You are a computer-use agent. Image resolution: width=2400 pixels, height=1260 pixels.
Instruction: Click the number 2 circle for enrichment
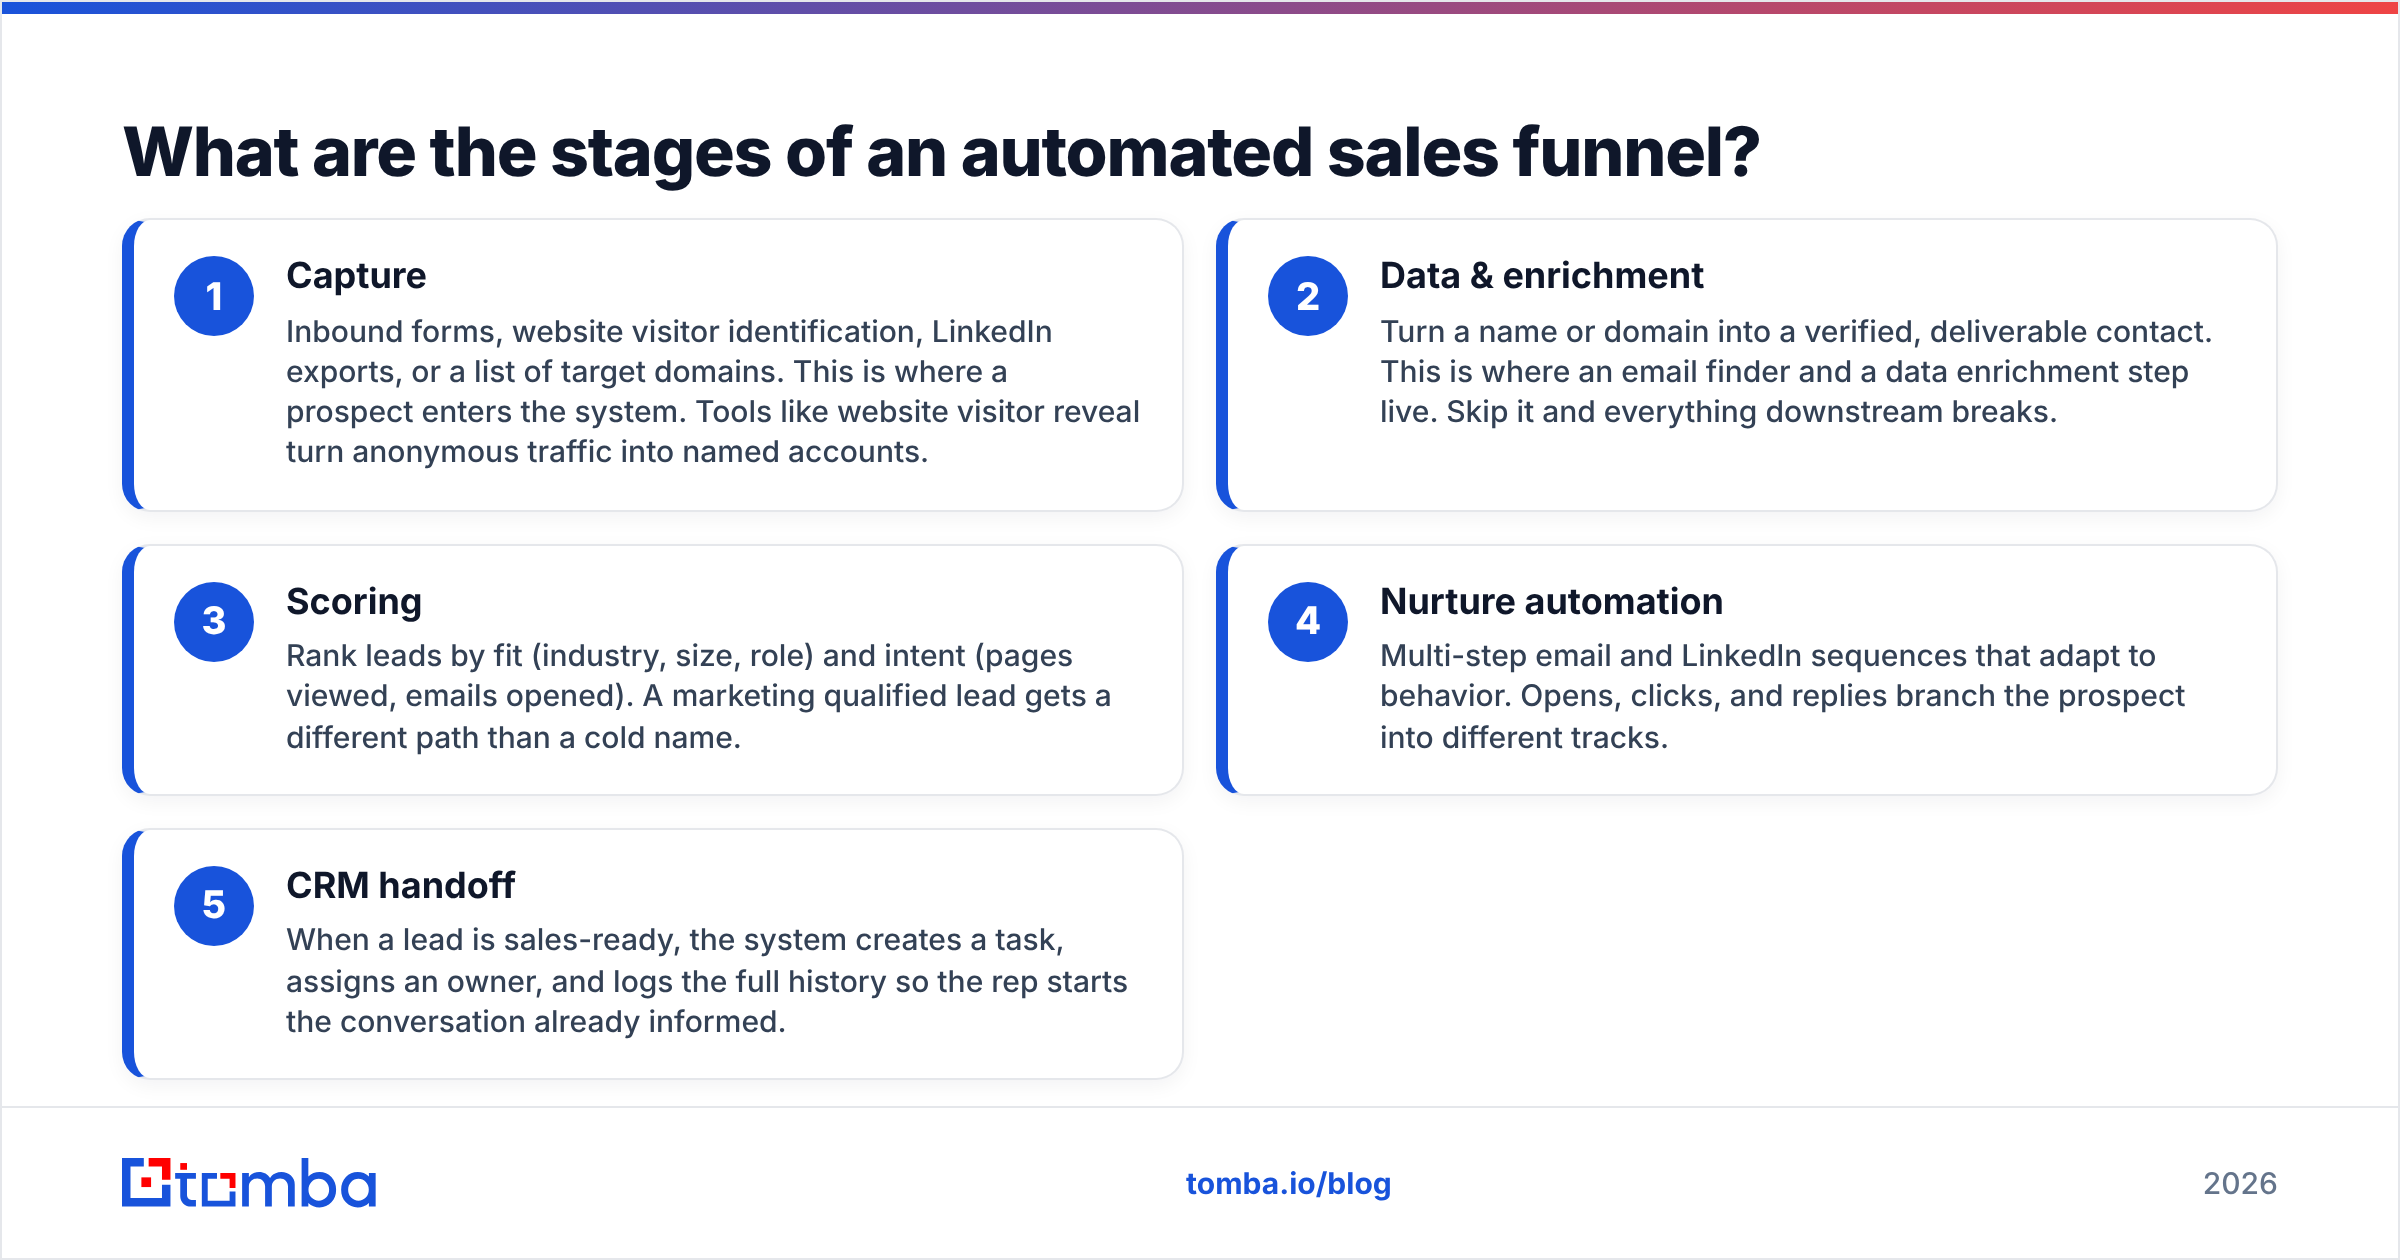1308,296
